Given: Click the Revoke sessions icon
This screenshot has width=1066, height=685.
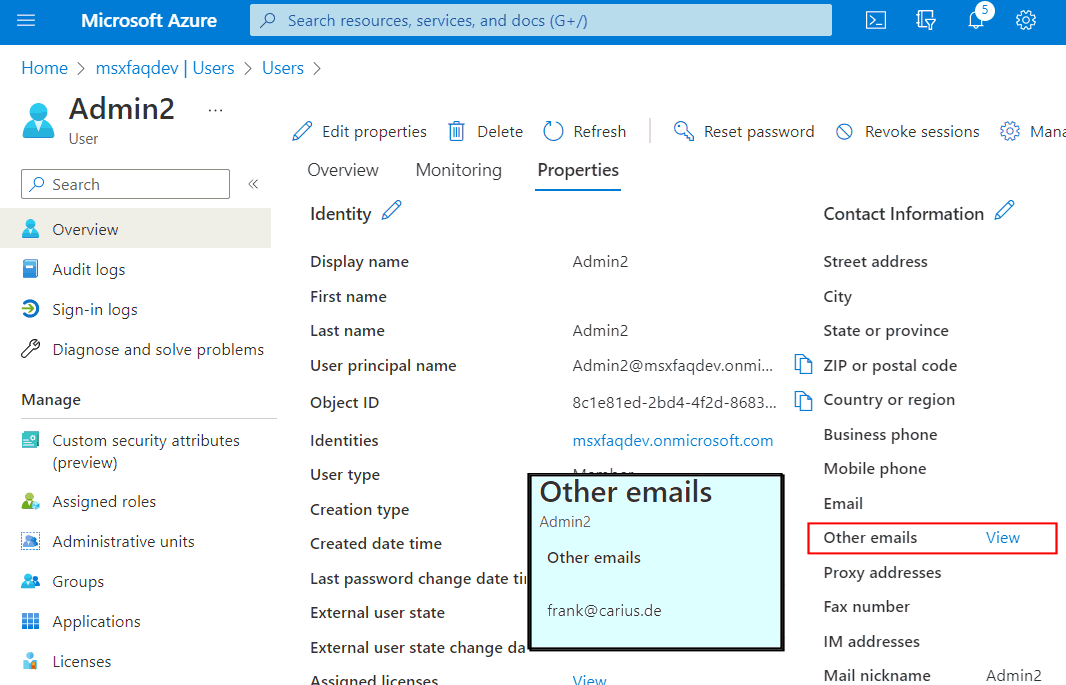Looking at the screenshot, I should (x=844, y=131).
